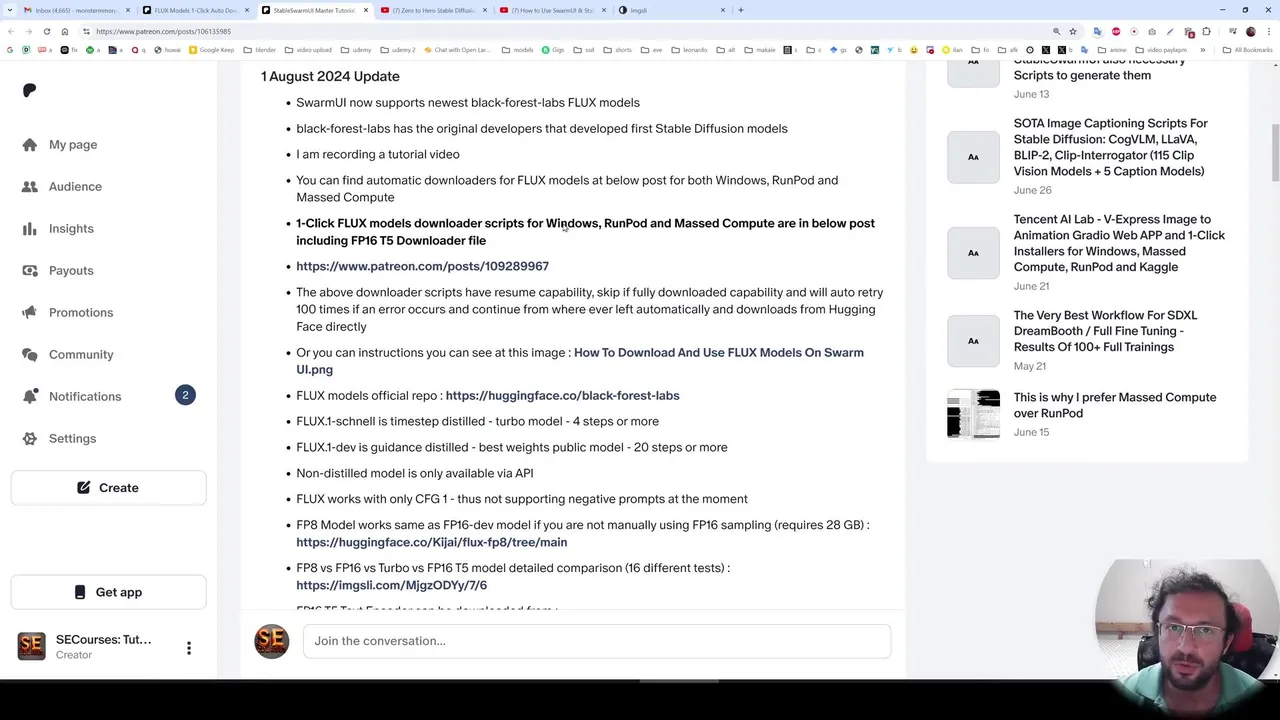Click placeholder thumbnail of Tencent V-Express post
The width and height of the screenshot is (1280, 720).
tap(973, 253)
